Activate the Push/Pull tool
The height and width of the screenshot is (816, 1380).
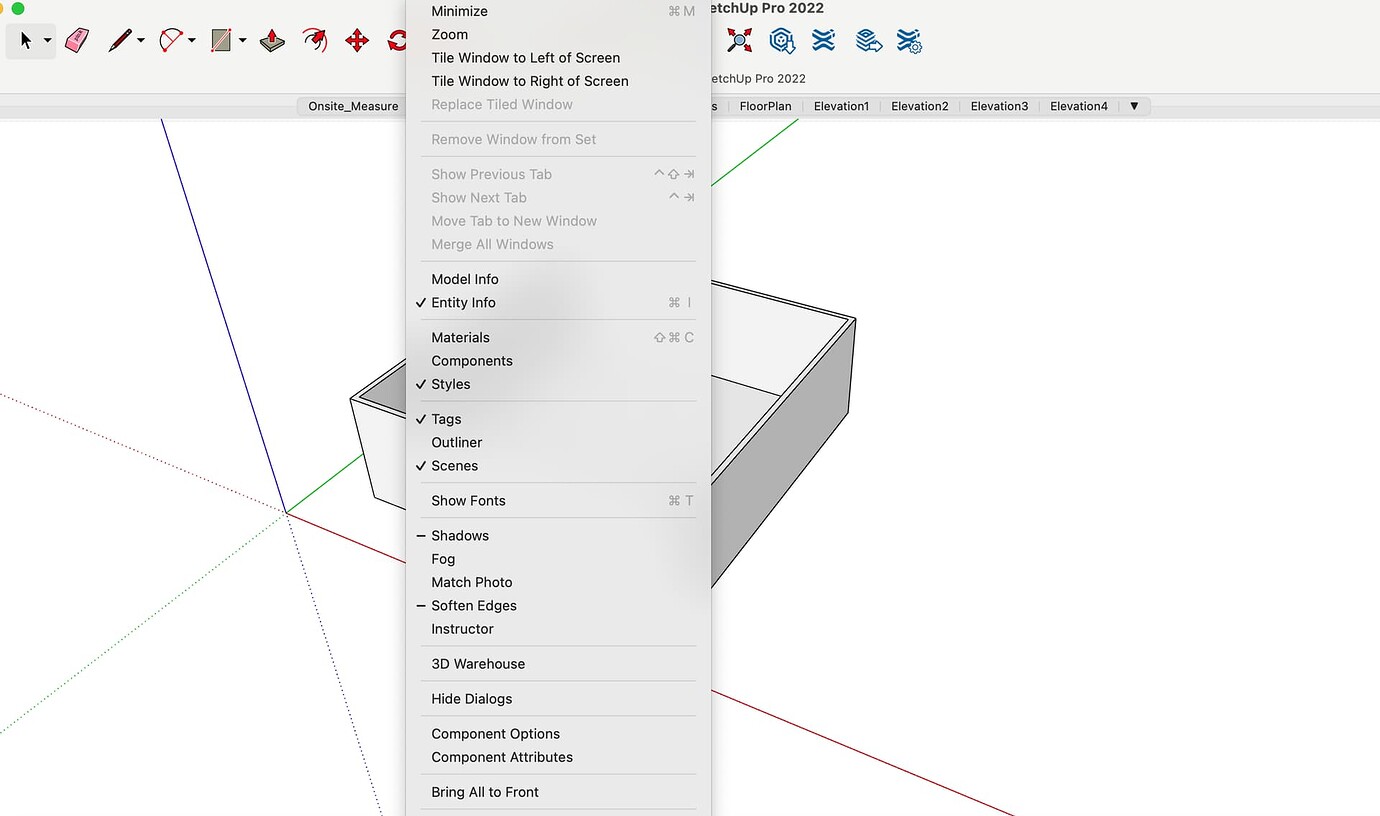point(271,40)
